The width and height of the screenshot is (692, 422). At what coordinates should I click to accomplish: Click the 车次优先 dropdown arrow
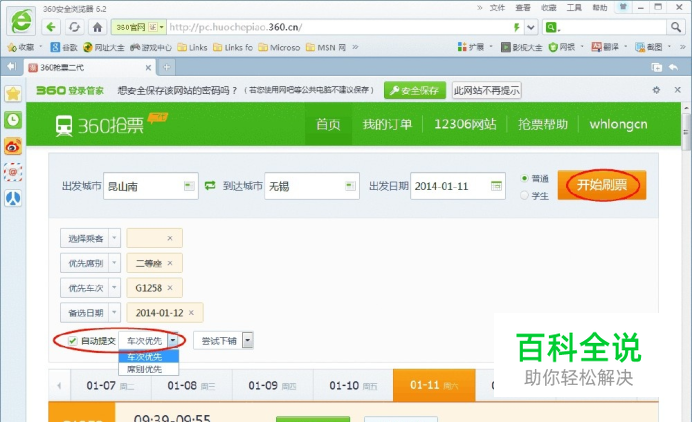(173, 340)
